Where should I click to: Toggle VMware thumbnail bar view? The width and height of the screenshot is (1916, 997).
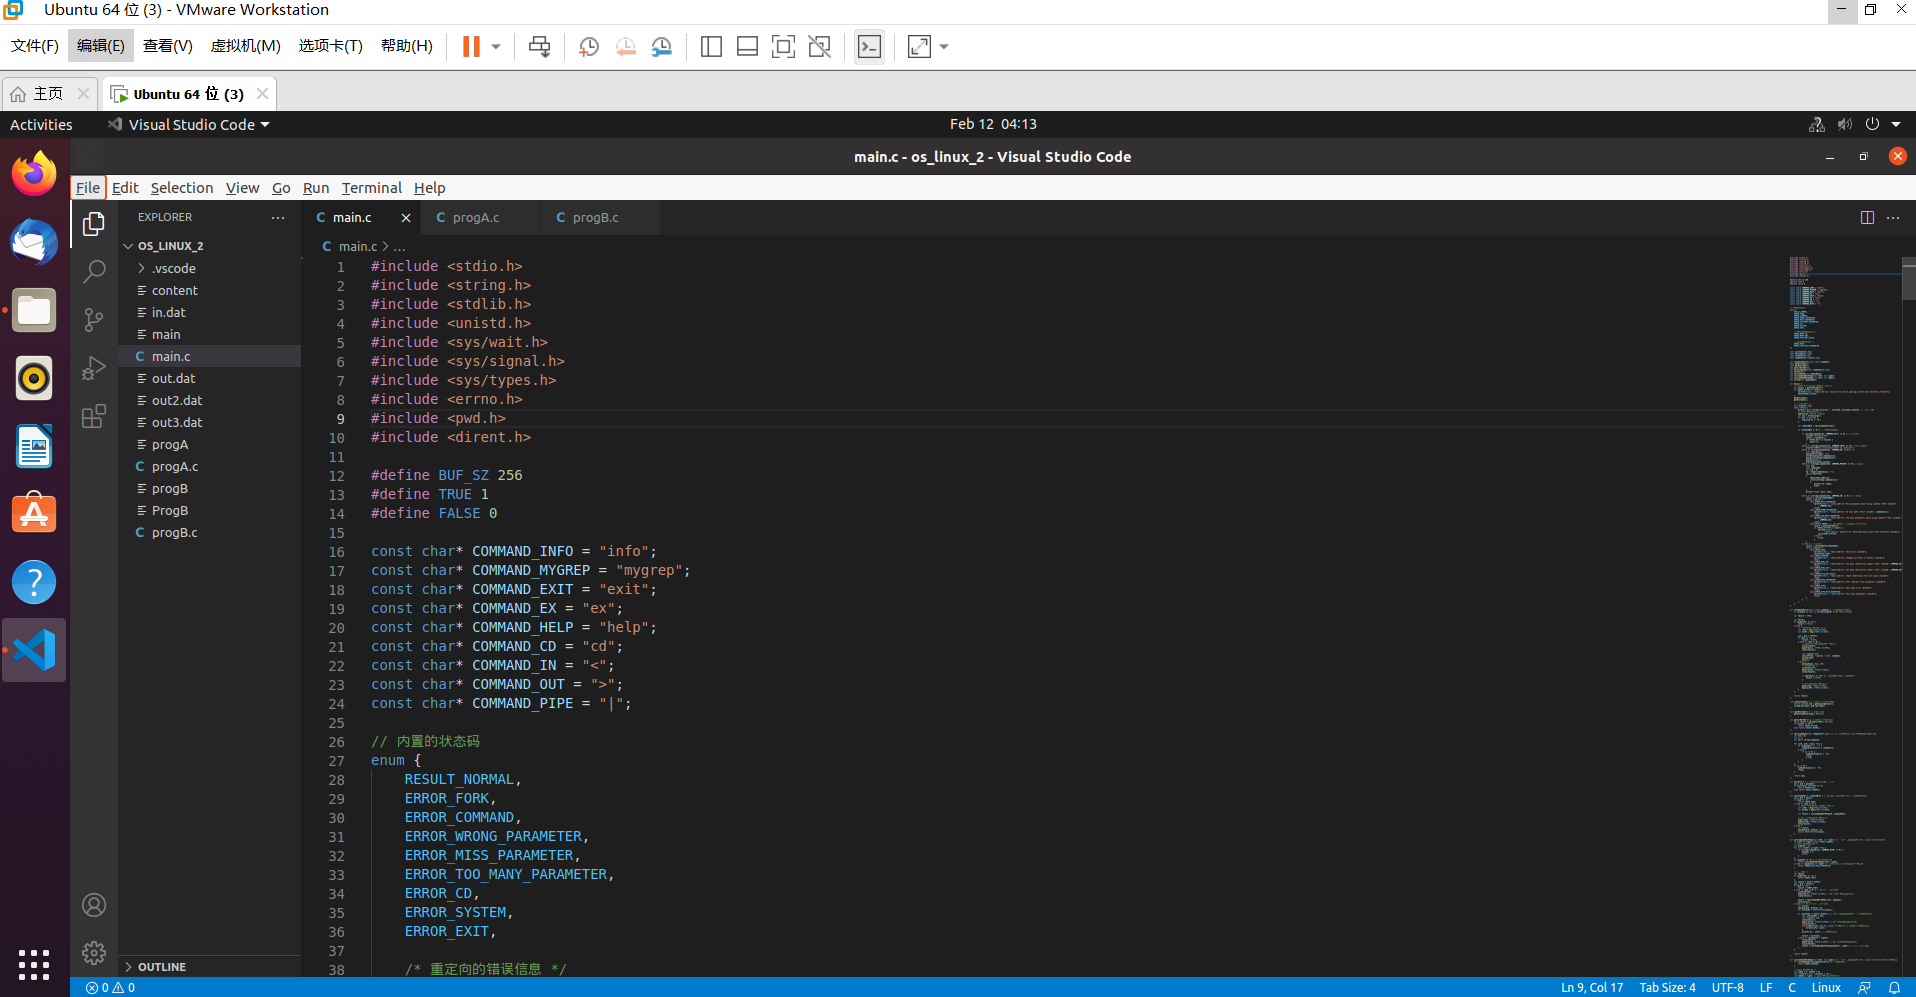tap(747, 46)
